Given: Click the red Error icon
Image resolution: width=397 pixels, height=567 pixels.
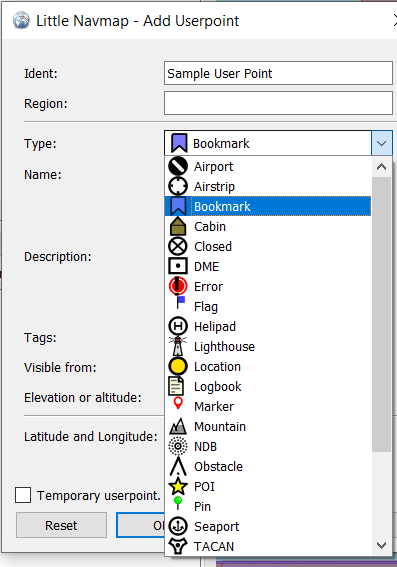Looking at the screenshot, I should pos(178,286).
